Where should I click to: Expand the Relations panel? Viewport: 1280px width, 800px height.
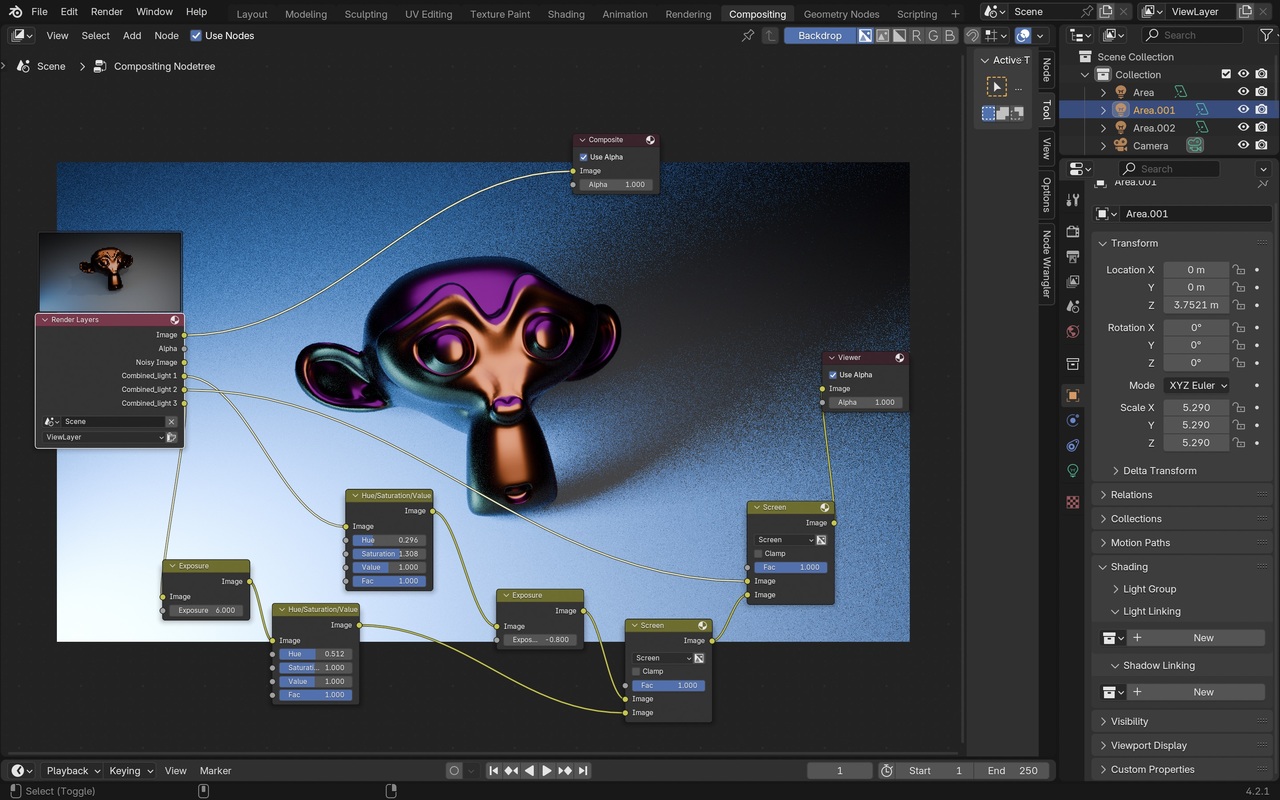click(x=1131, y=495)
